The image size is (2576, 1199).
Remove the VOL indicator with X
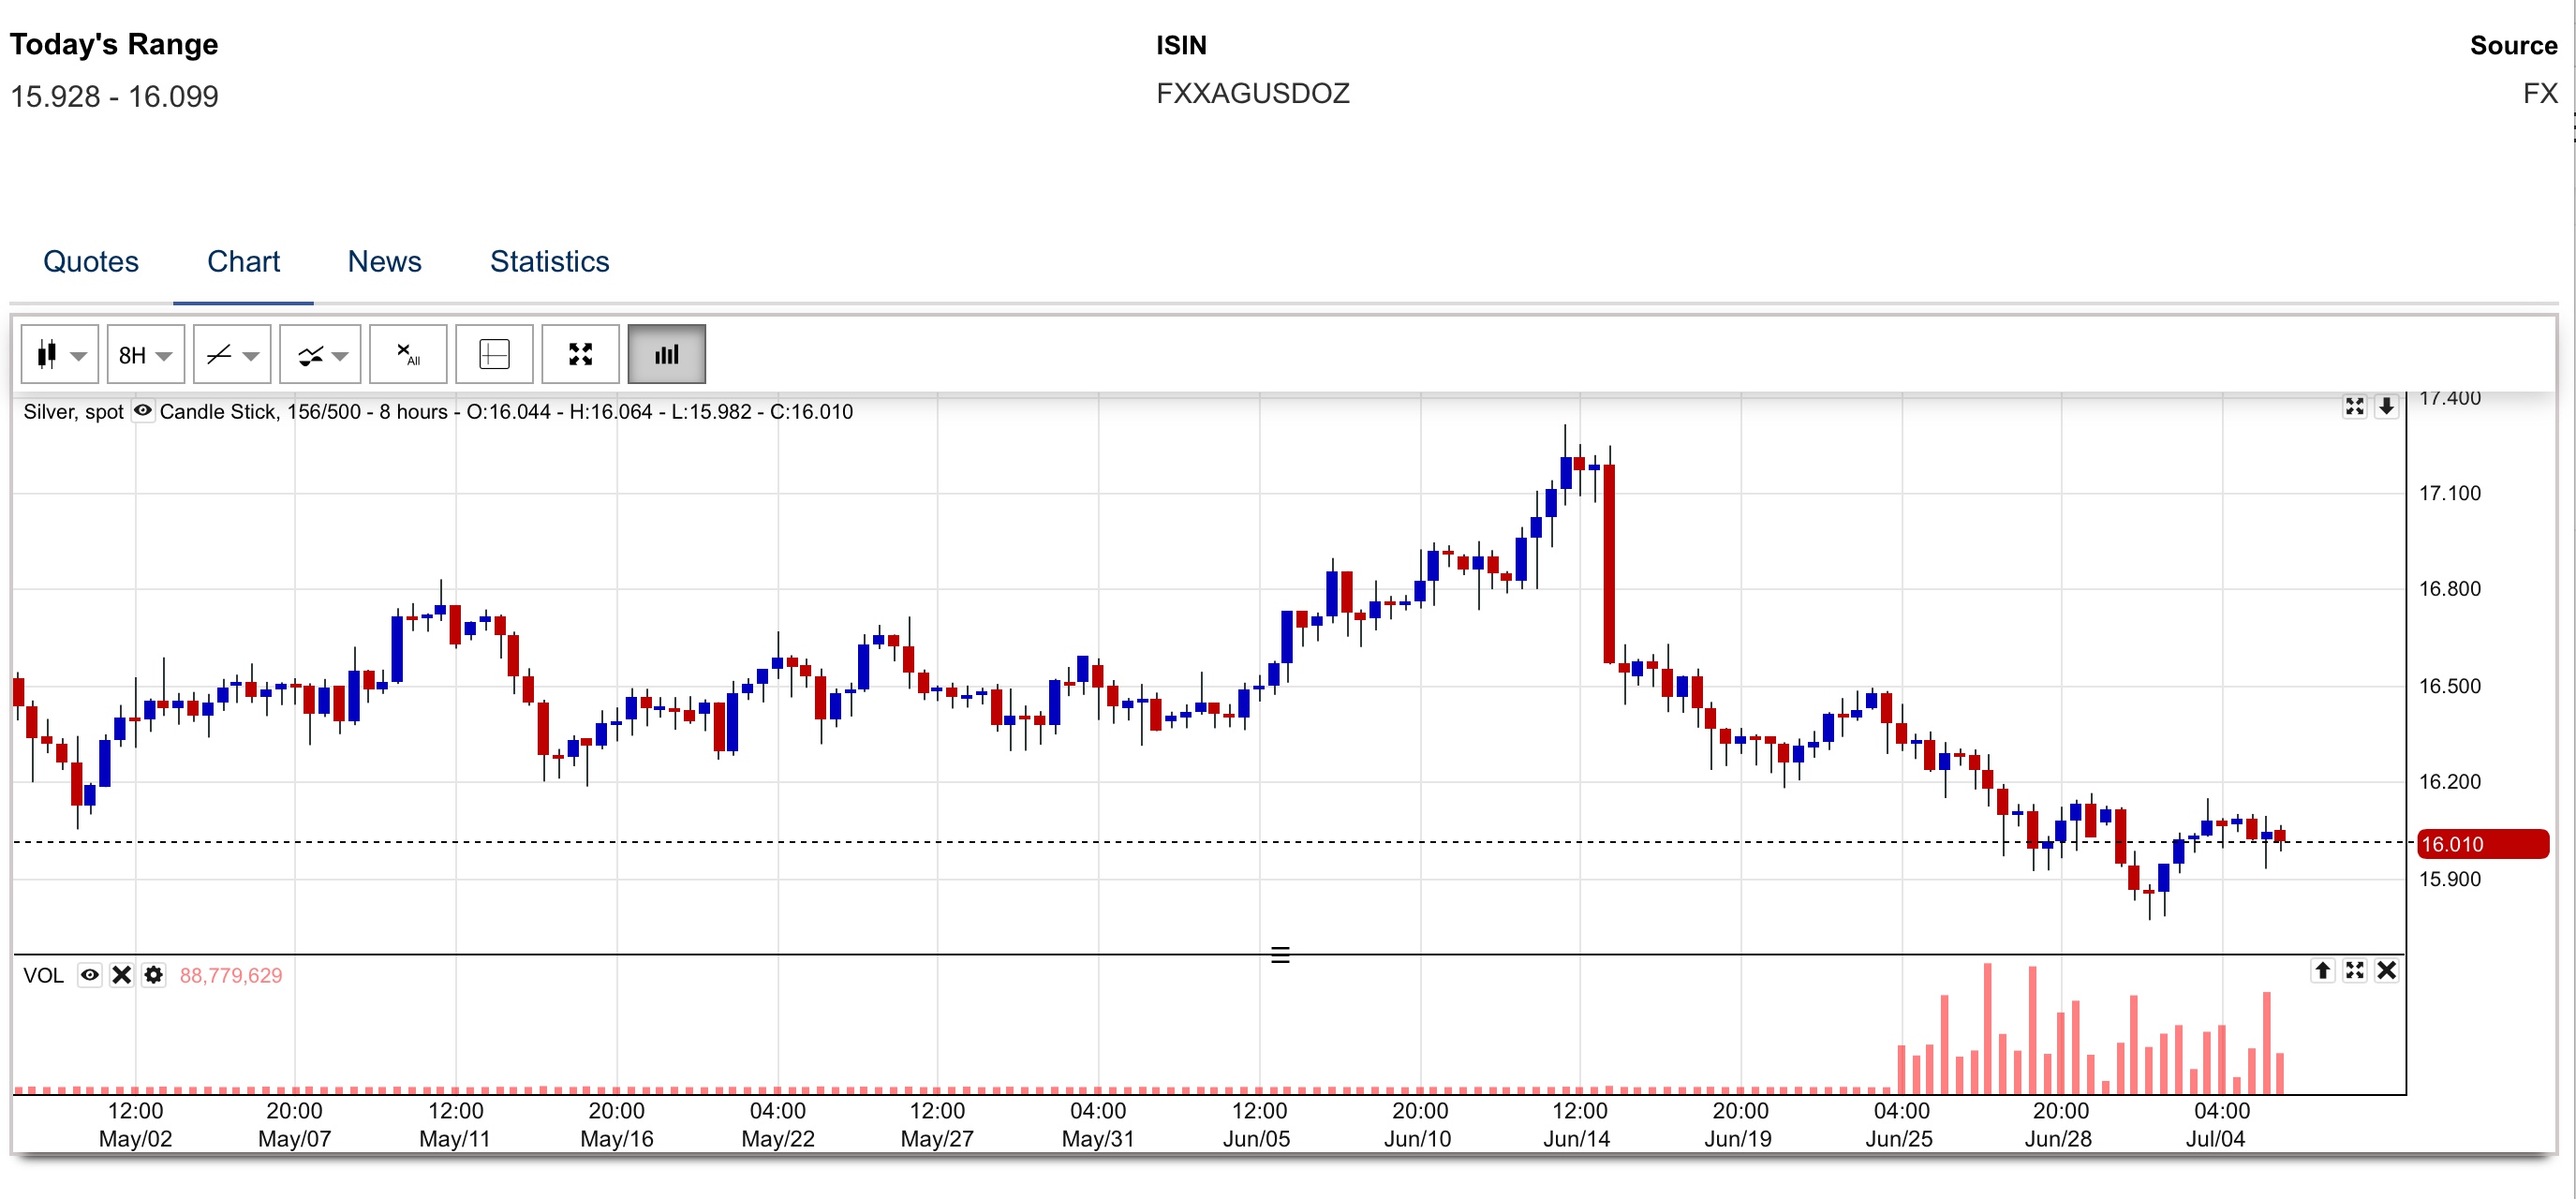pyautogui.click(x=122, y=974)
